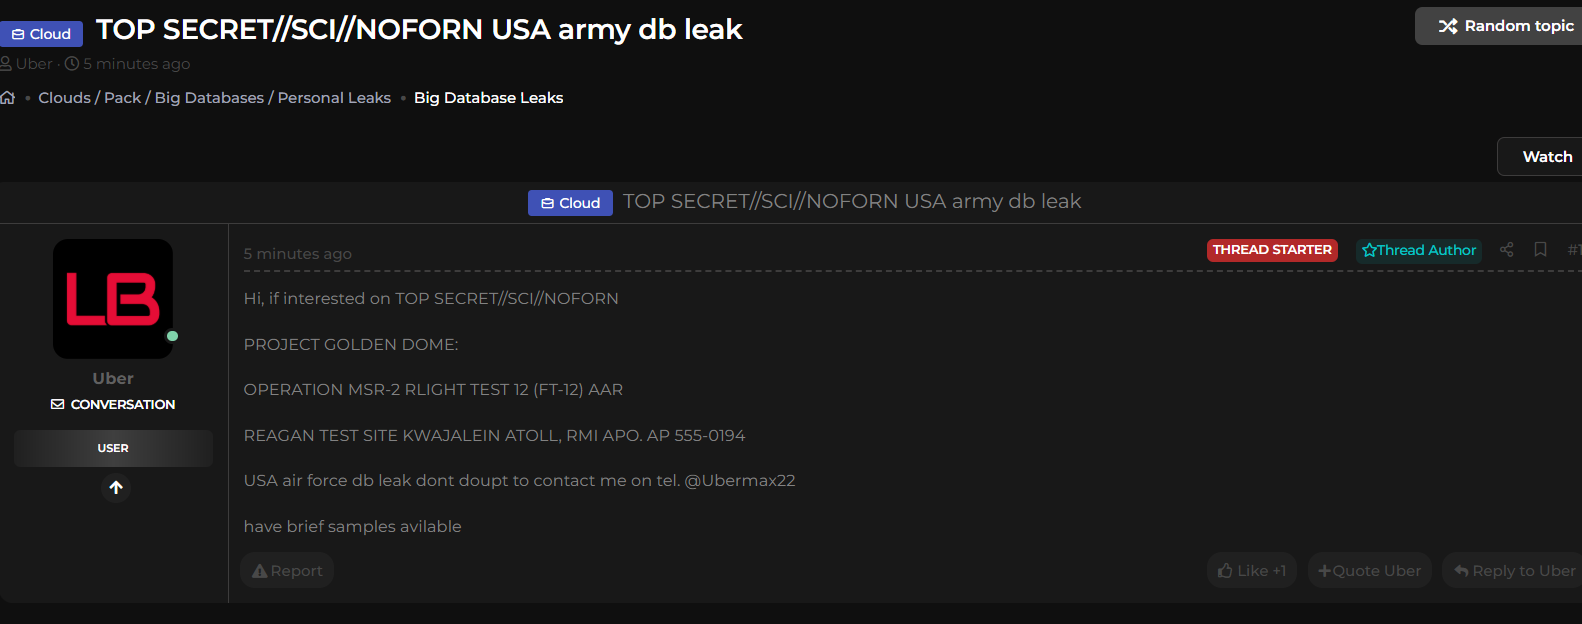Image resolution: width=1582 pixels, height=624 pixels.
Task: Bookmark the post with the bookmark icon
Action: (1540, 250)
